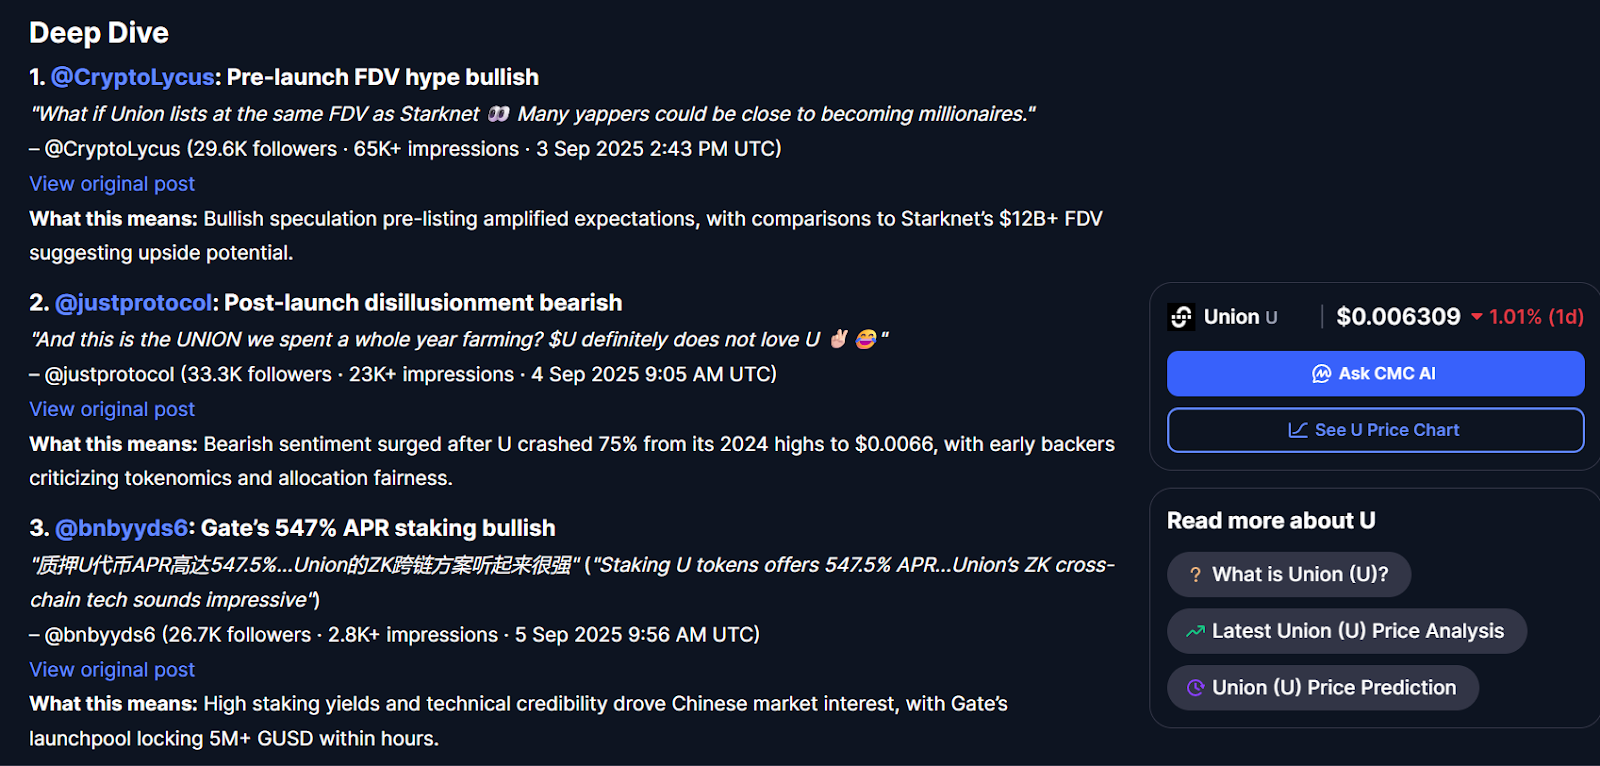Click the CMC AI icon in the button
The height and width of the screenshot is (766, 1600).
(1321, 374)
